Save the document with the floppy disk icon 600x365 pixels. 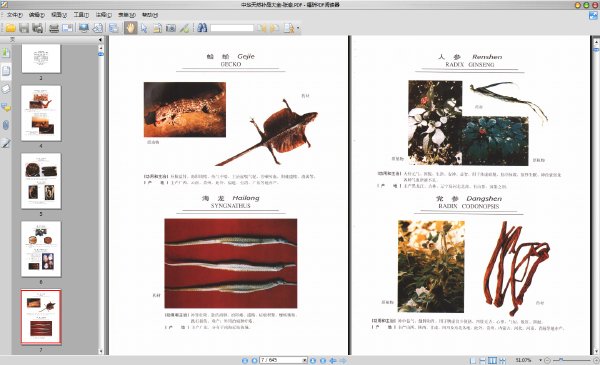[24, 28]
